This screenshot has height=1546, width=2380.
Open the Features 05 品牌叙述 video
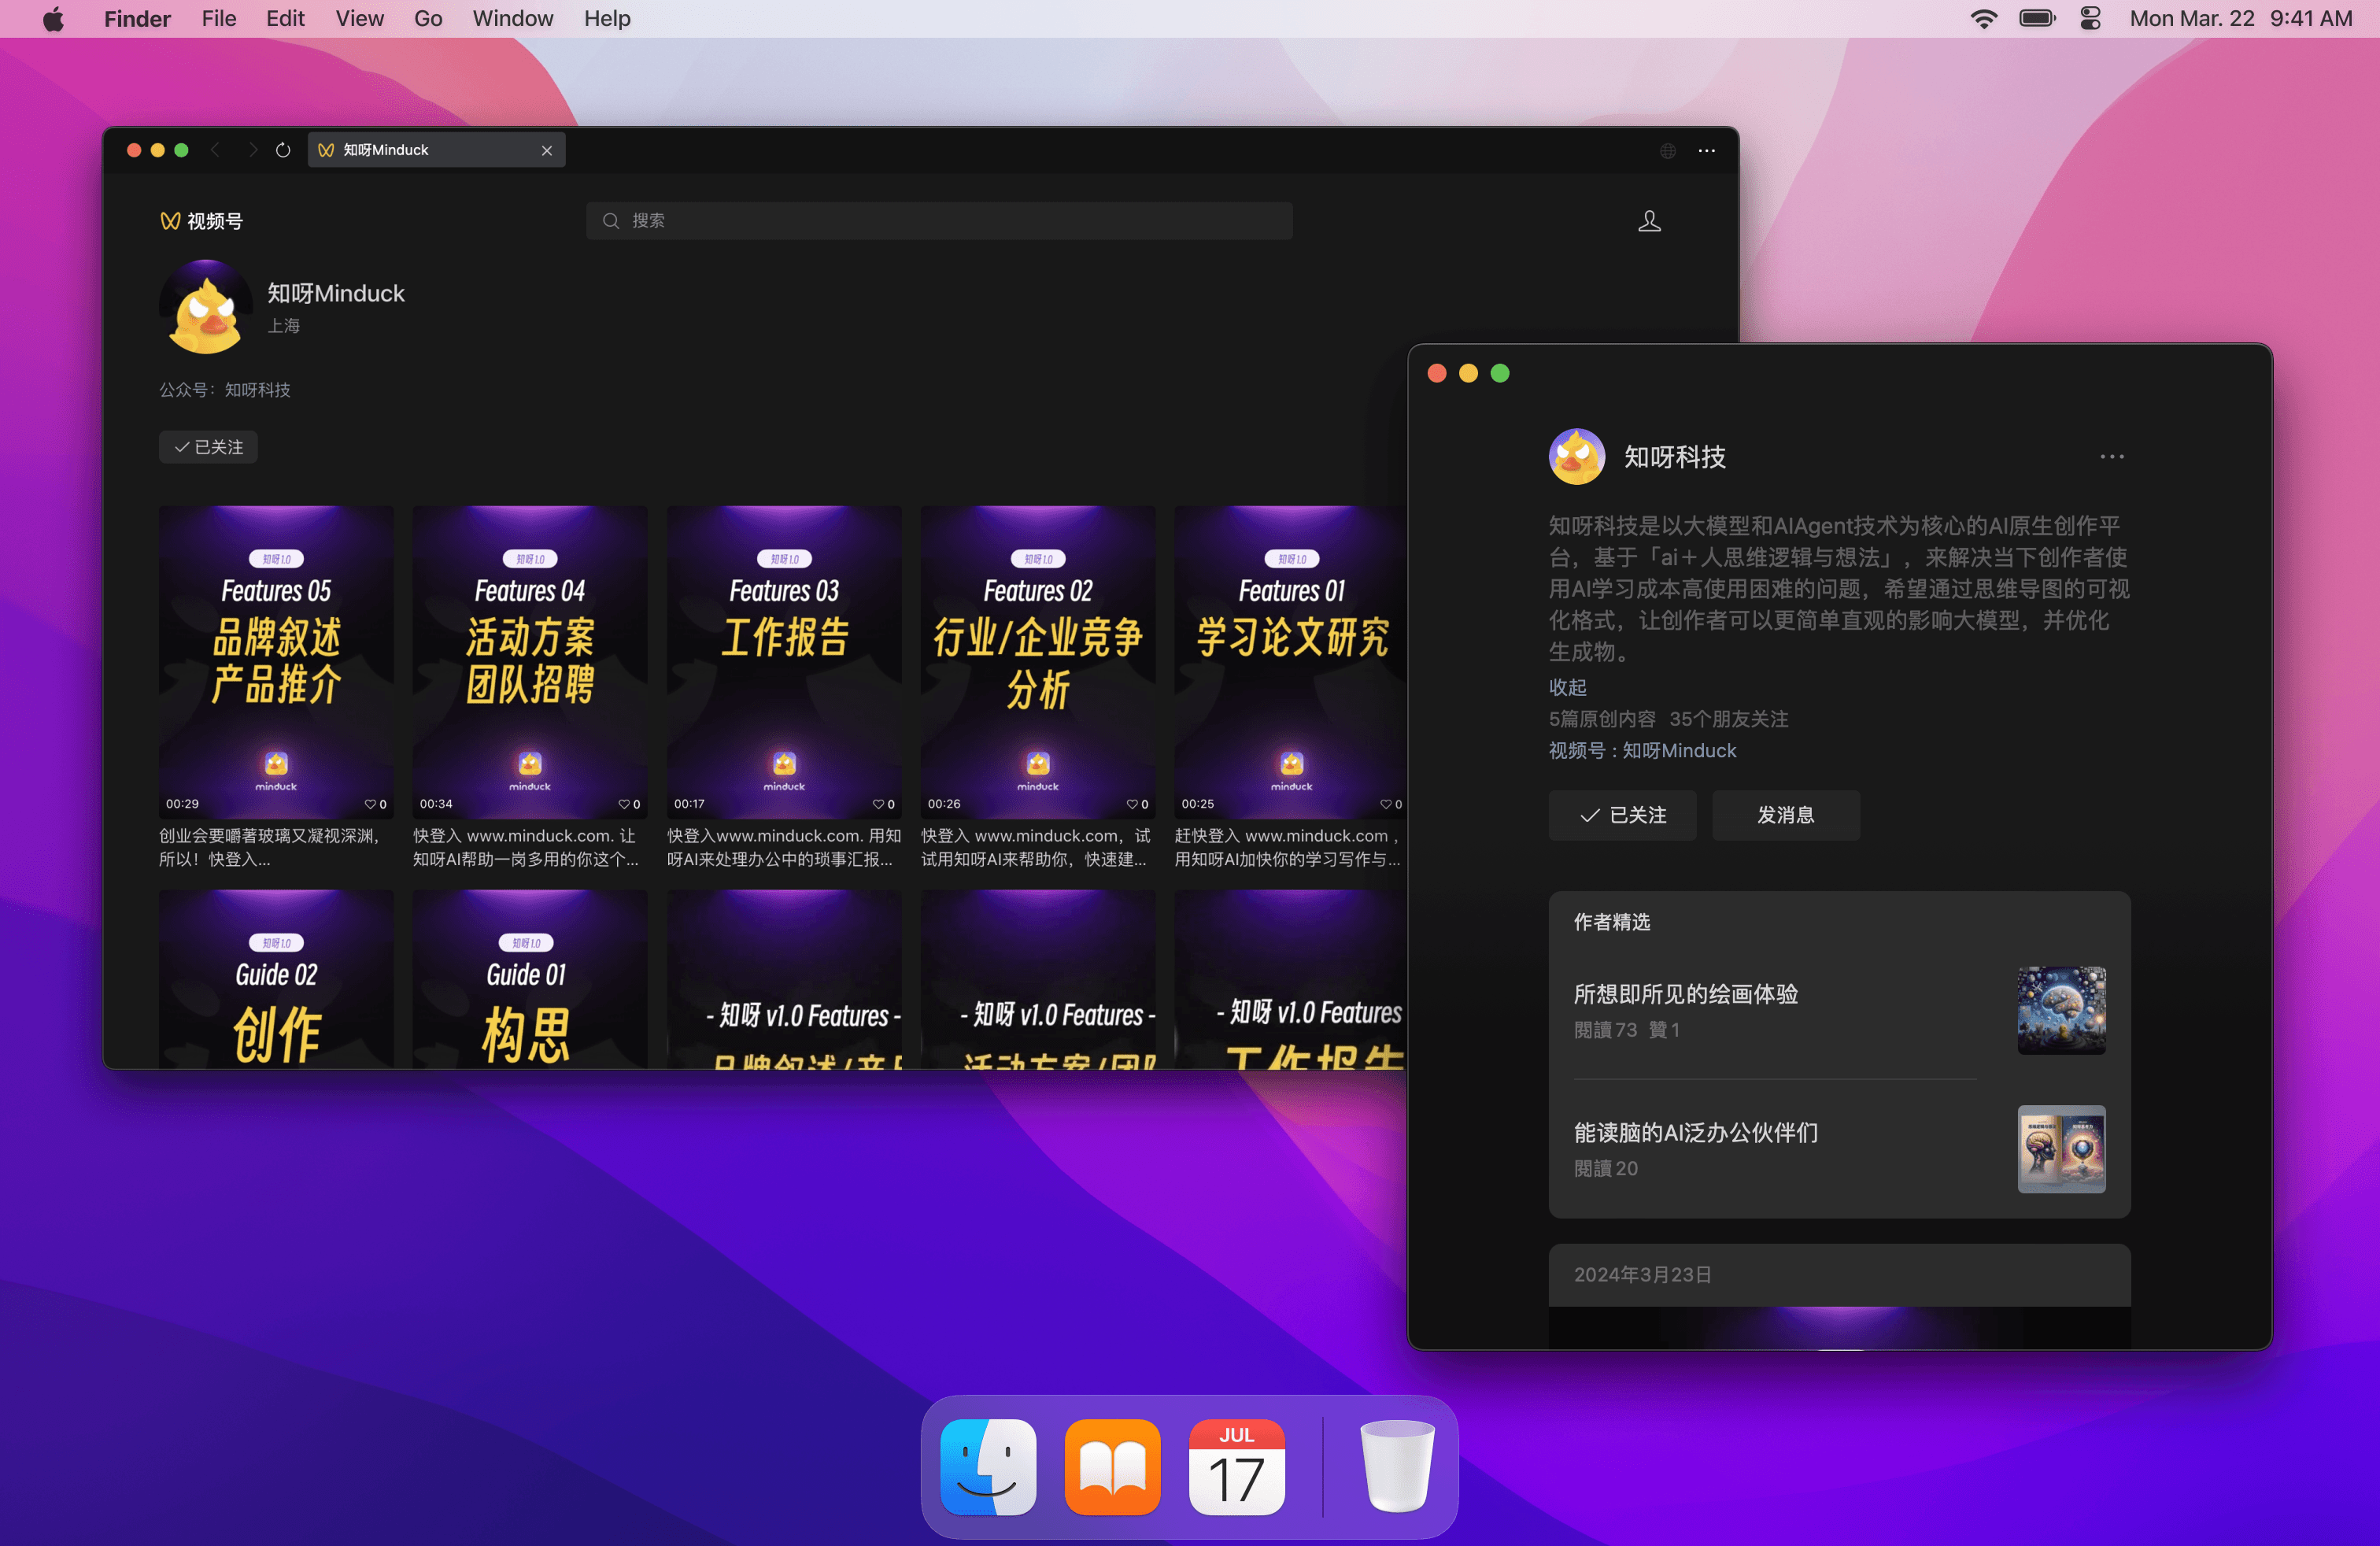click(276, 662)
